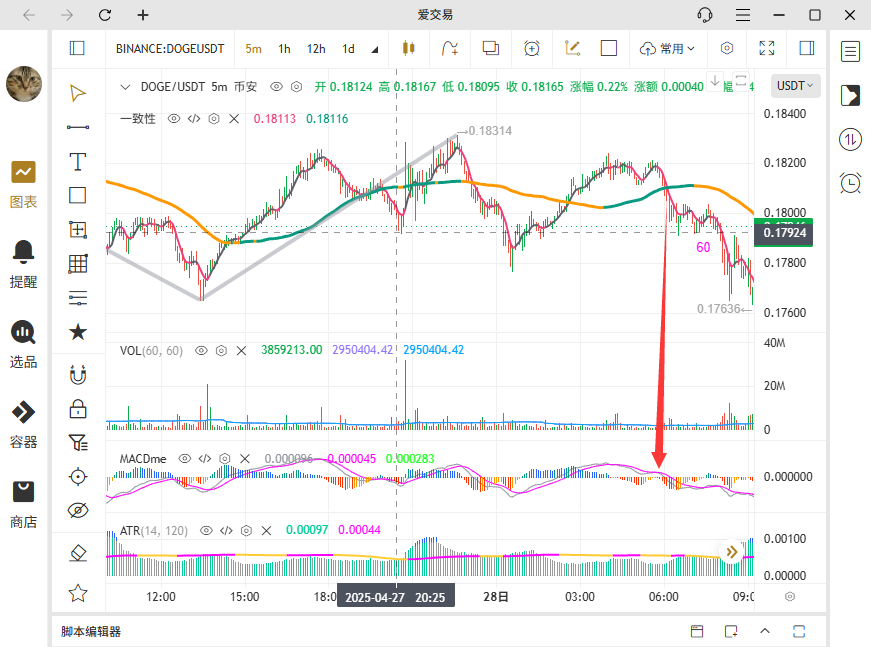Open the alert clock icon in the right sidebar
This screenshot has width=871, height=647.
click(850, 182)
